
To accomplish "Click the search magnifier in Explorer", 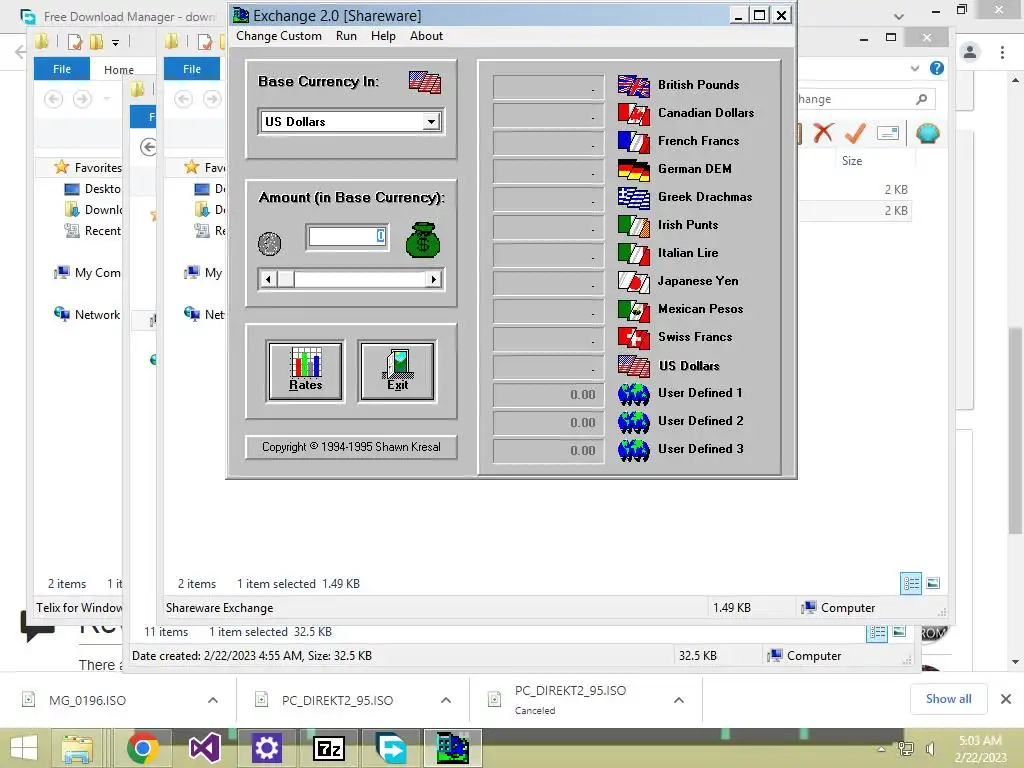I will click(921, 99).
